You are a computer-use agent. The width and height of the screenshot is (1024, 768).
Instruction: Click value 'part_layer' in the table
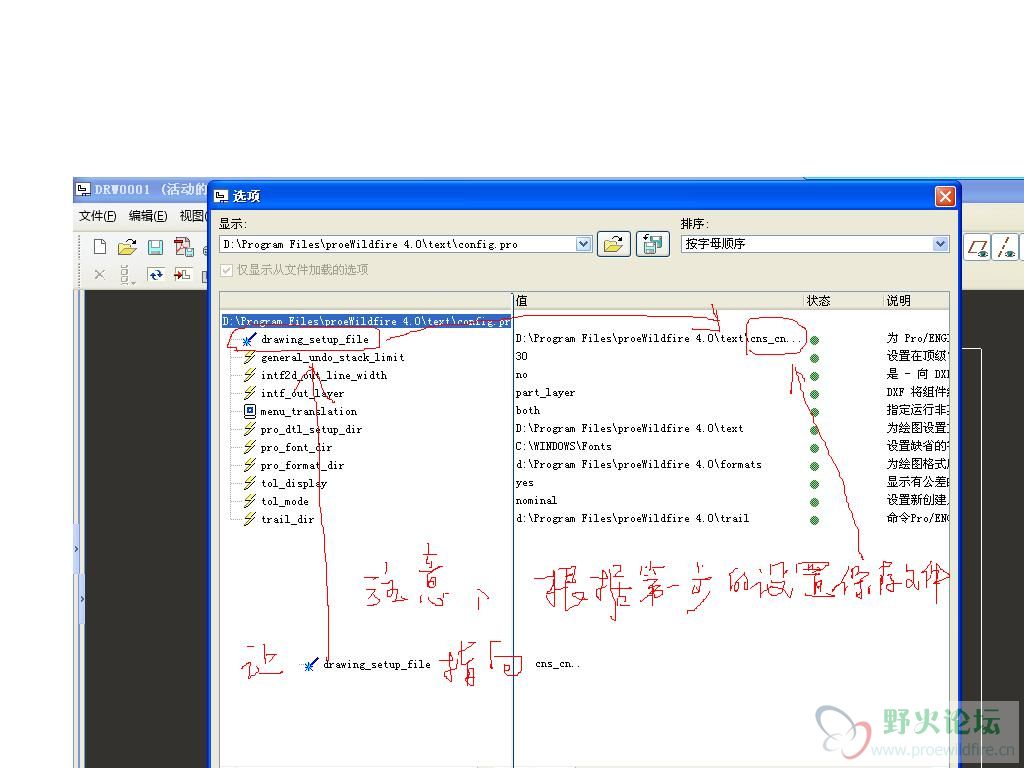tap(545, 392)
